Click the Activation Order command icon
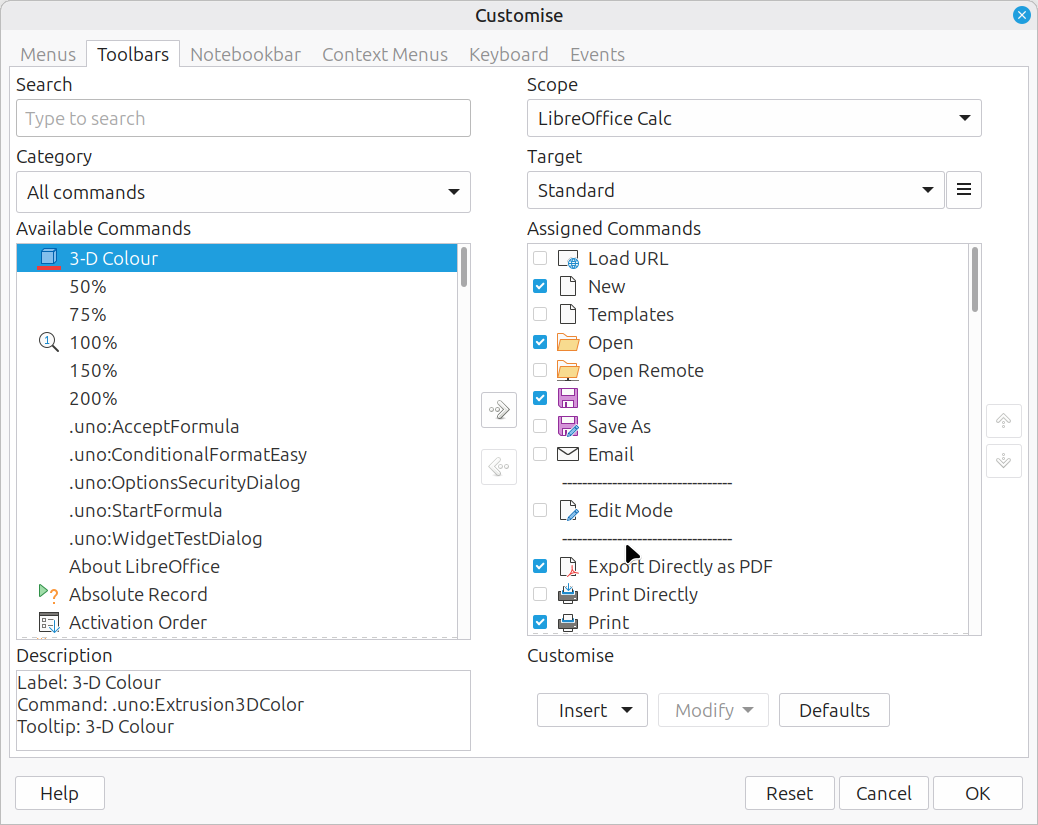The height and width of the screenshot is (825, 1038). [x=49, y=622]
